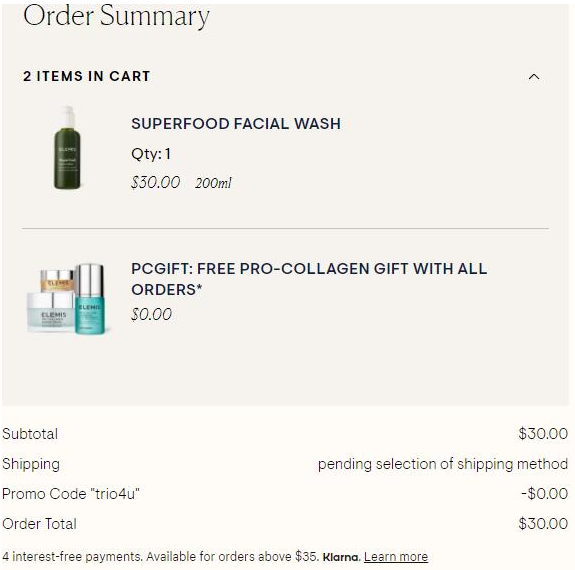
Task: Click the Superfood Facial Wash bottle image
Action: [x=67, y=148]
